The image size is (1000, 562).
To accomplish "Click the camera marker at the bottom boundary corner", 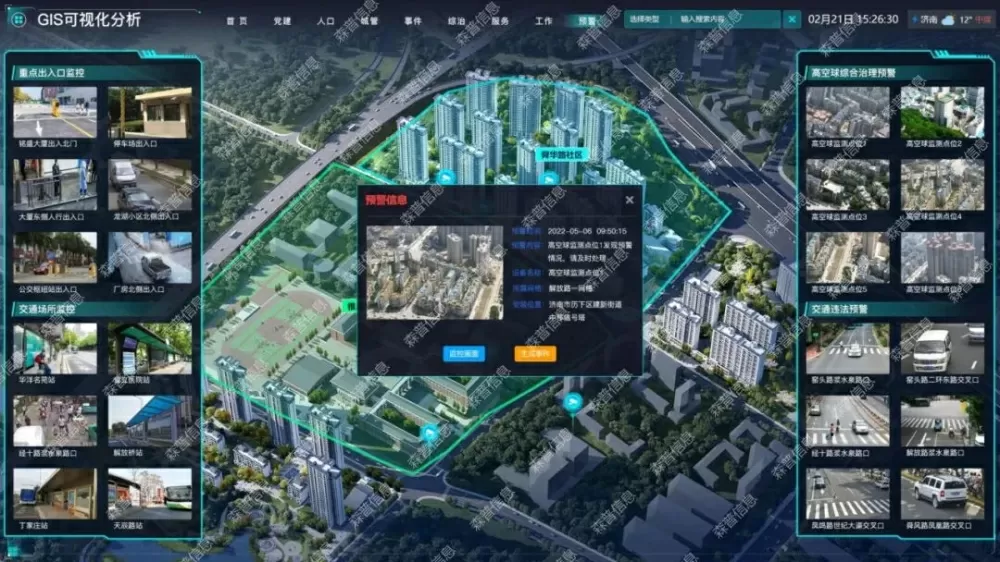I will [x=430, y=432].
